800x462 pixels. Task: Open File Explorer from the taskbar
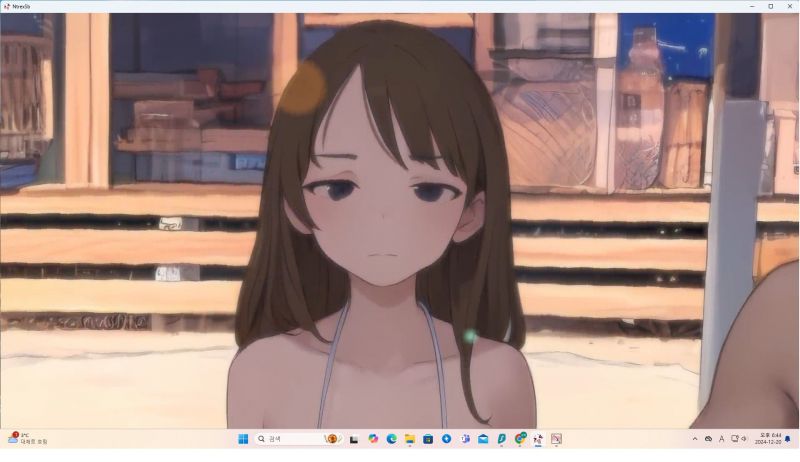pos(409,439)
